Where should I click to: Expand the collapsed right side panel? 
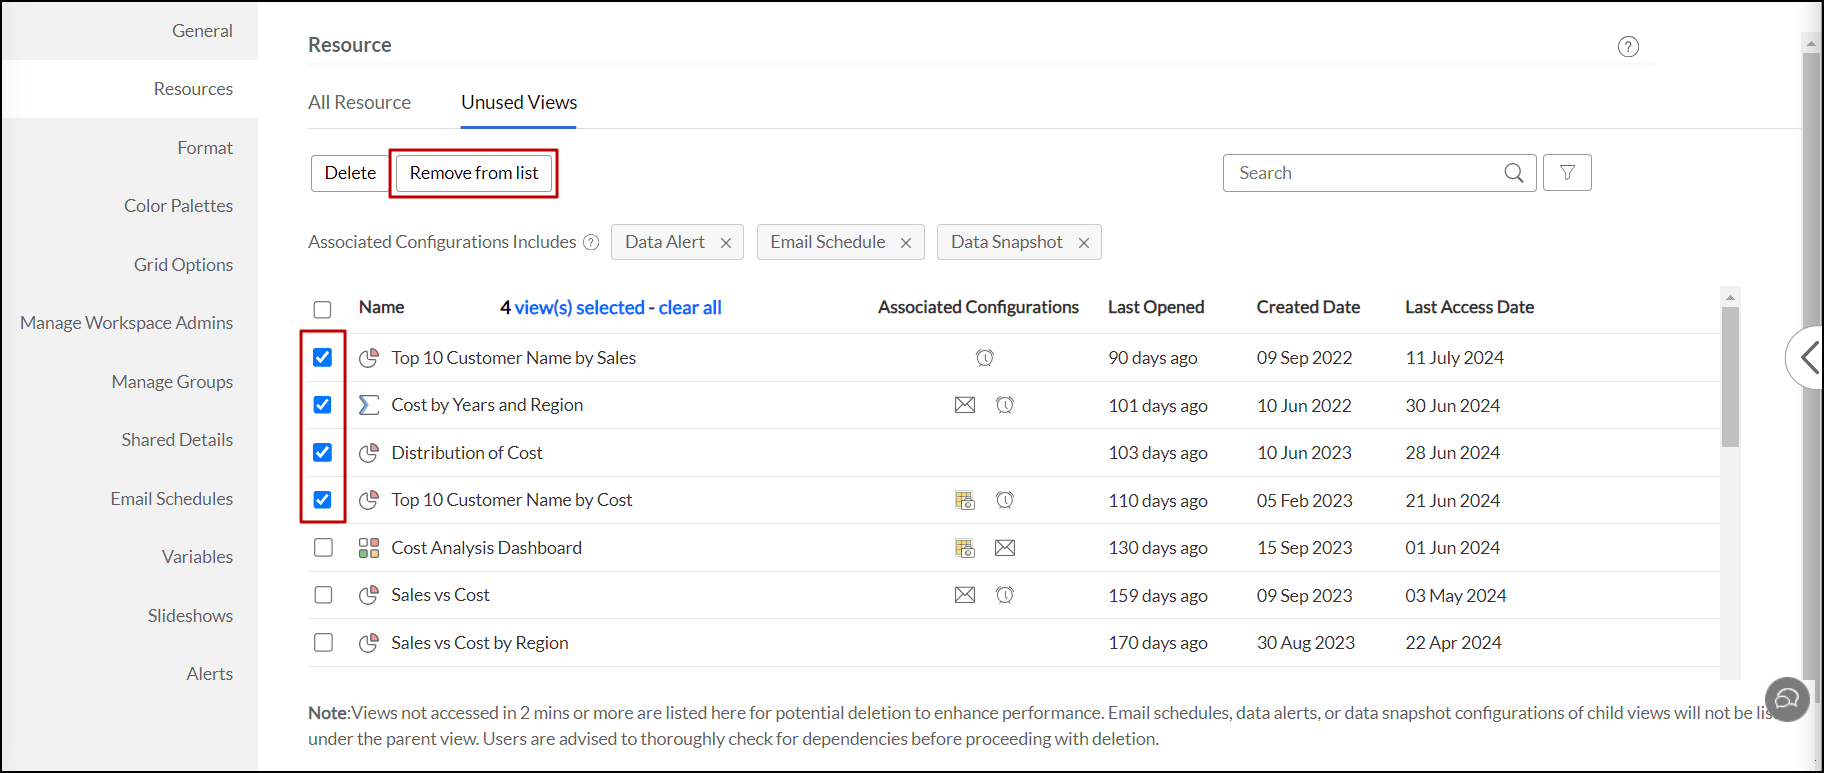click(1808, 357)
